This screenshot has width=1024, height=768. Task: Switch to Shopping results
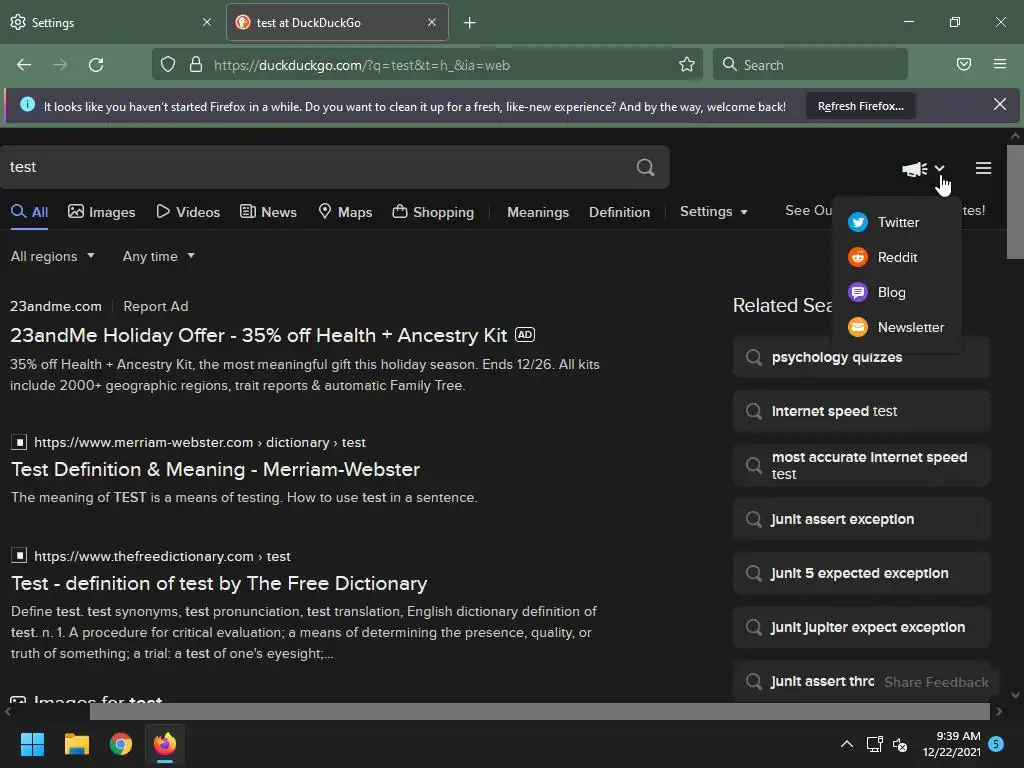tap(433, 212)
